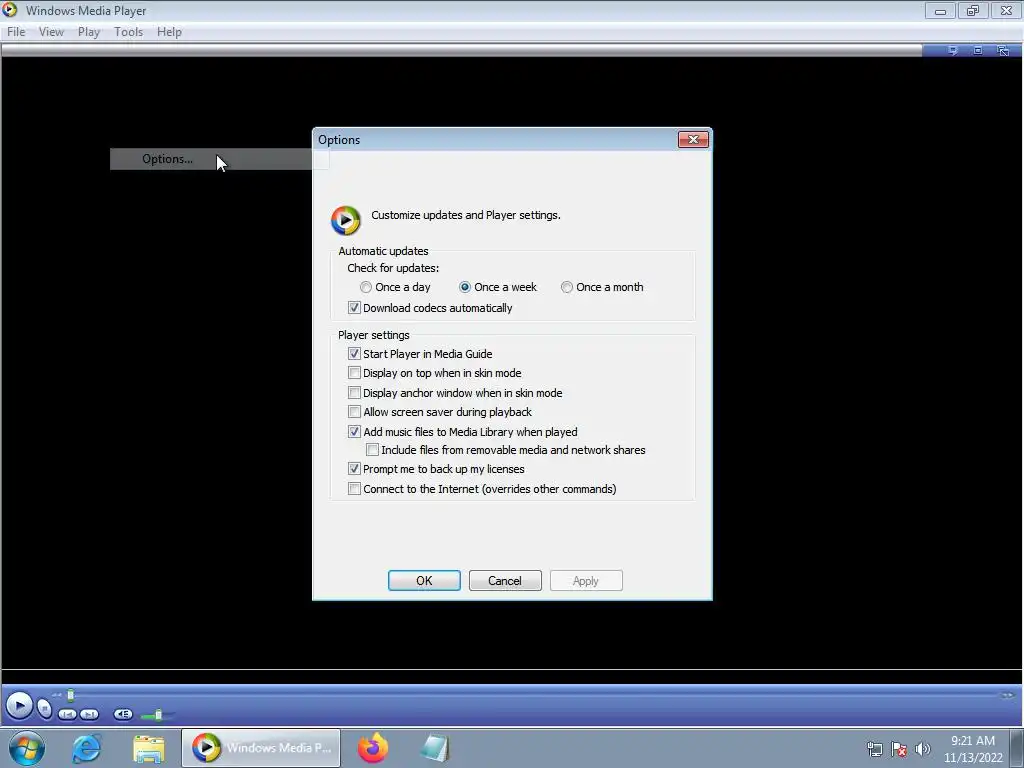Open Windows Explorer folder on taskbar
Screen dimensions: 1024x768
point(148,748)
